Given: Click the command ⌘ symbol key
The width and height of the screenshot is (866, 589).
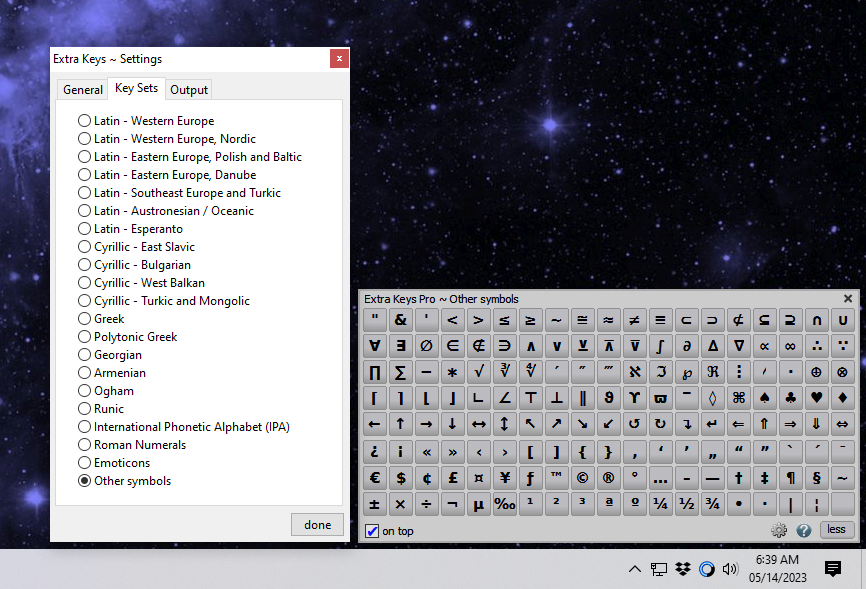Looking at the screenshot, I should [x=738, y=398].
